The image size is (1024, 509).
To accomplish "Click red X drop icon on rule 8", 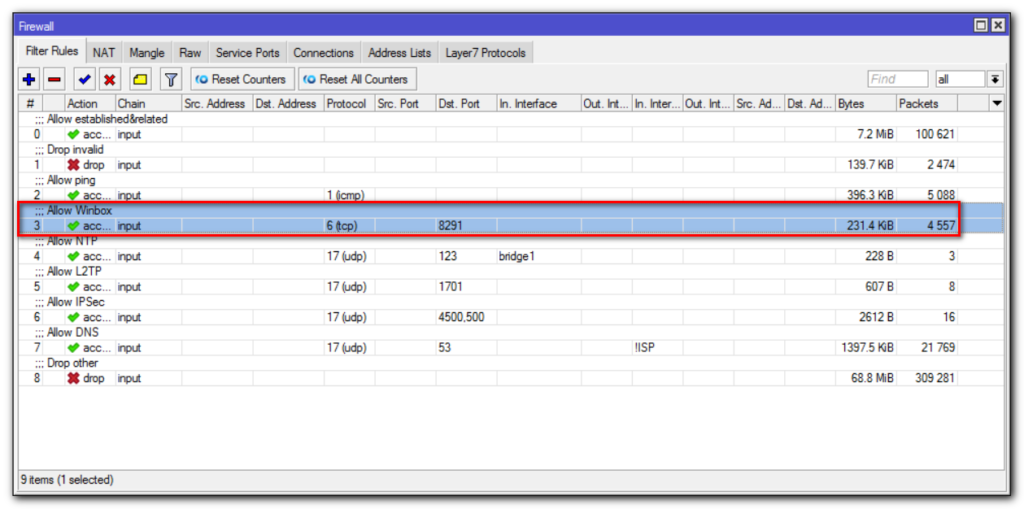I will (73, 379).
